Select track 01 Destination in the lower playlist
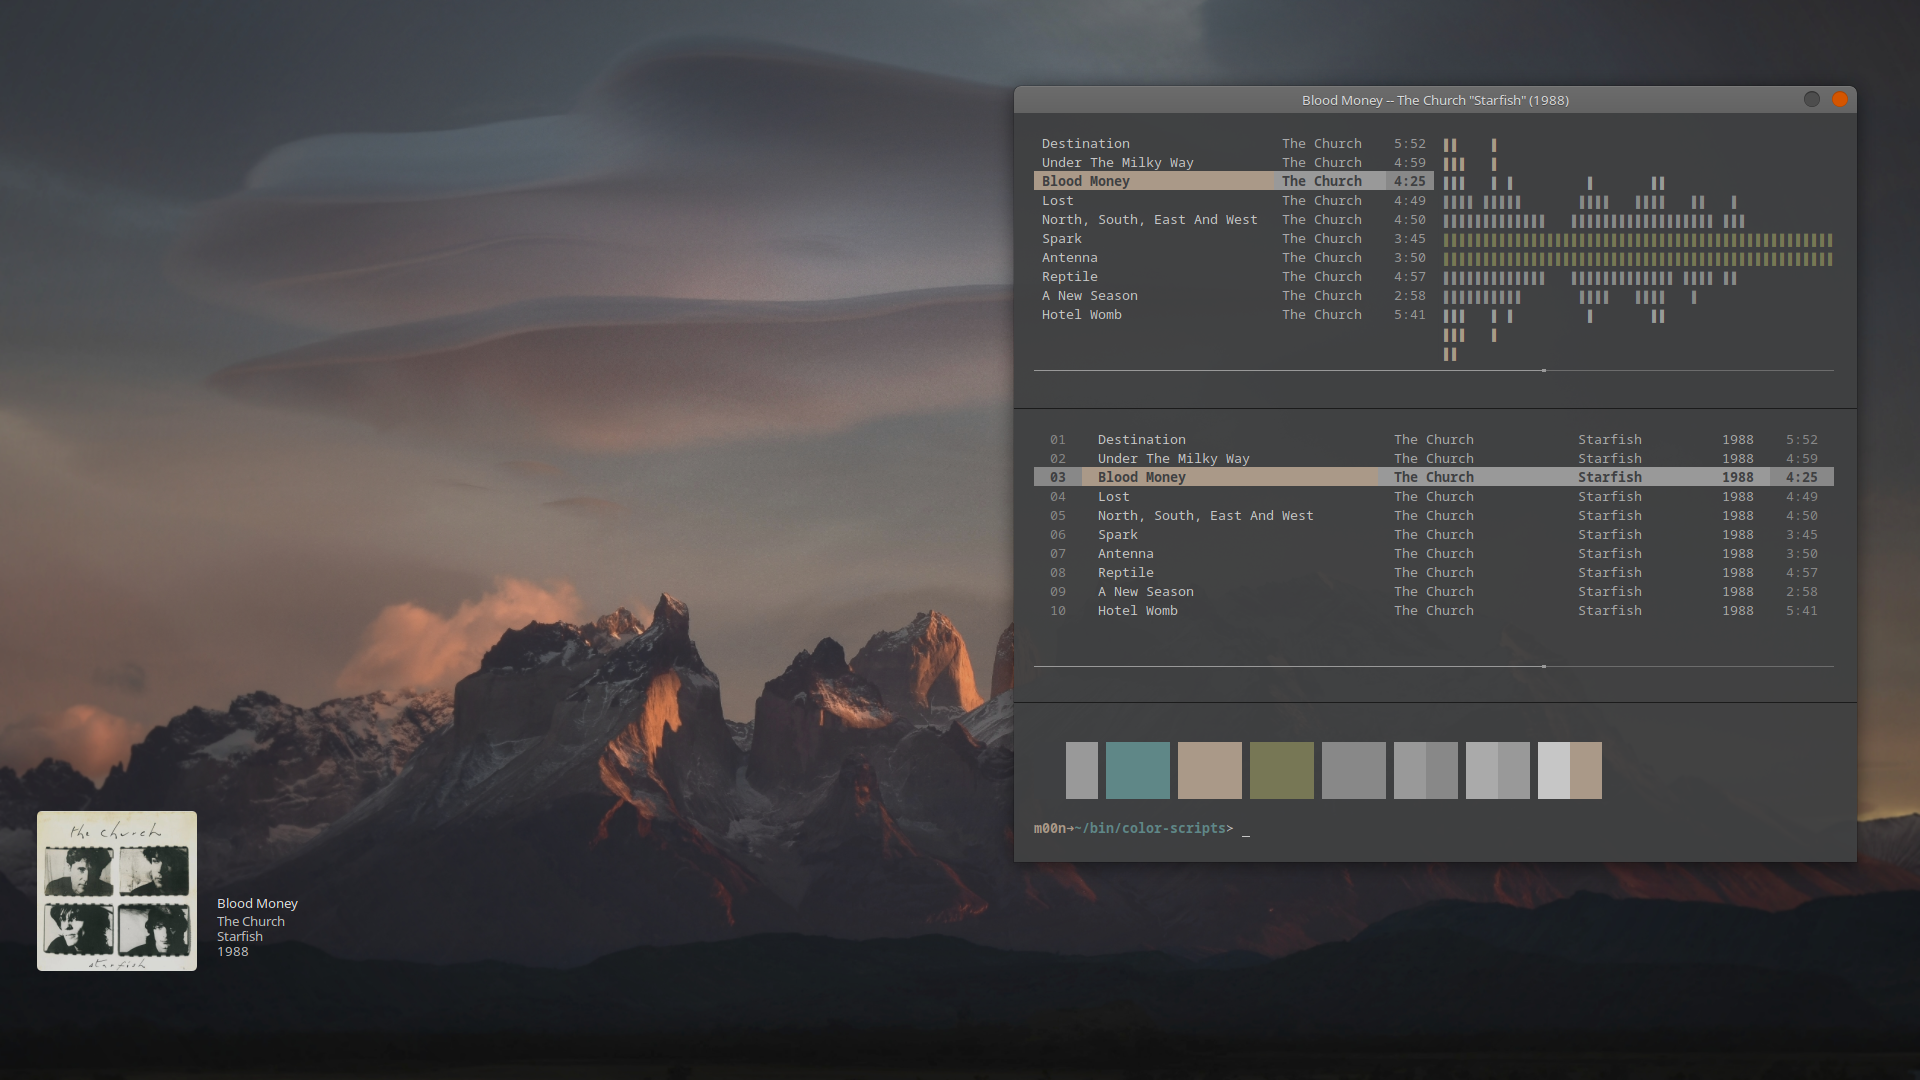1920x1080 pixels. (1142, 440)
